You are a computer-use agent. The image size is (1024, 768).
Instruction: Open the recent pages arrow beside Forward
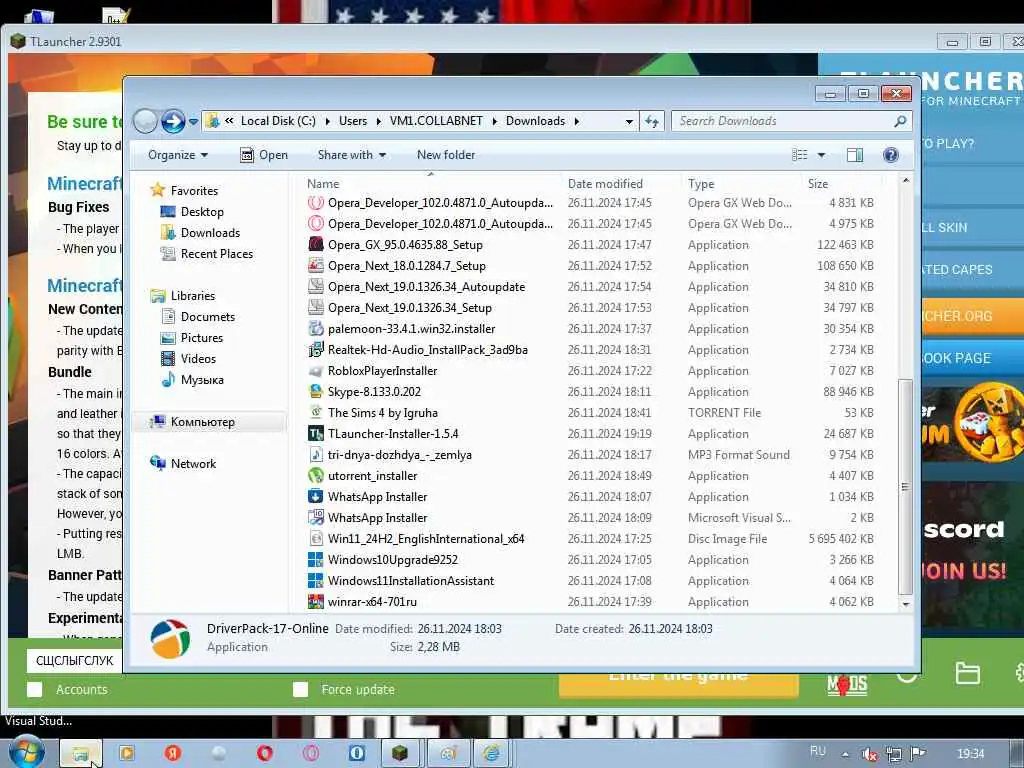[193, 121]
